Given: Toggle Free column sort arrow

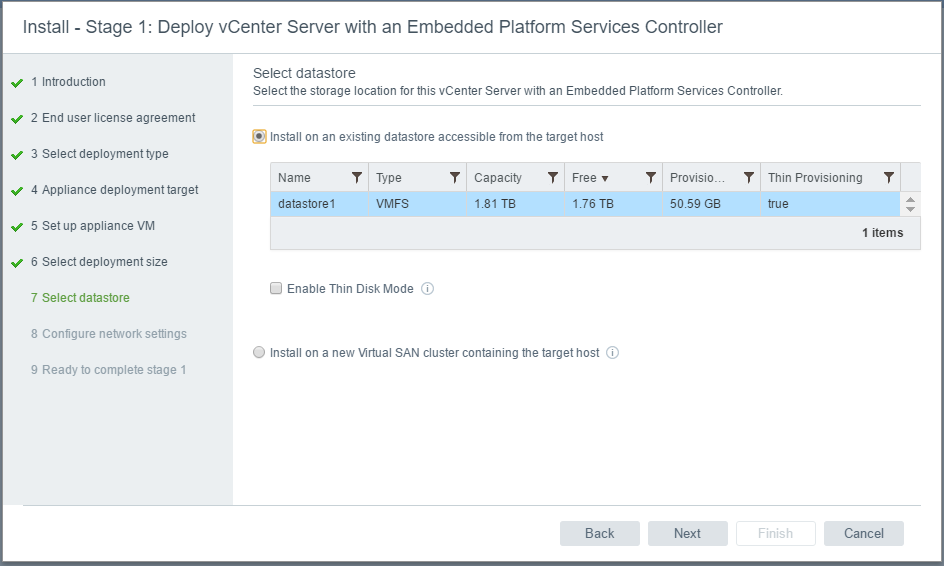Looking at the screenshot, I should point(605,178).
